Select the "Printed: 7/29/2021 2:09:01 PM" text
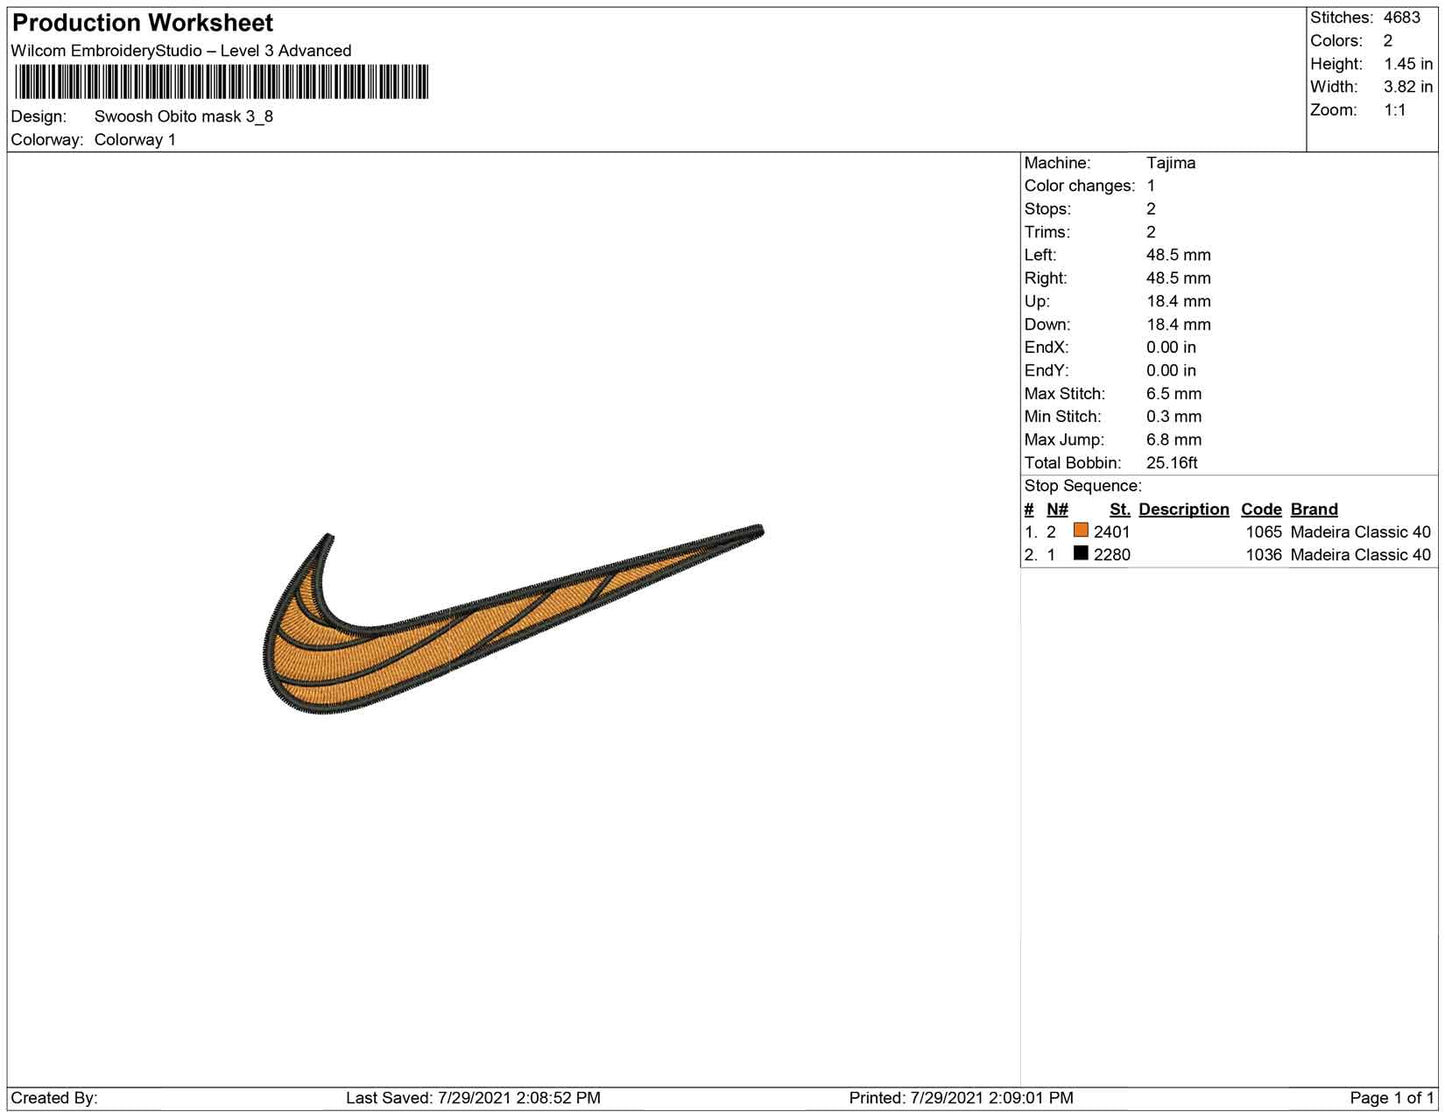This screenshot has height=1112, width=1445. 961,1098
